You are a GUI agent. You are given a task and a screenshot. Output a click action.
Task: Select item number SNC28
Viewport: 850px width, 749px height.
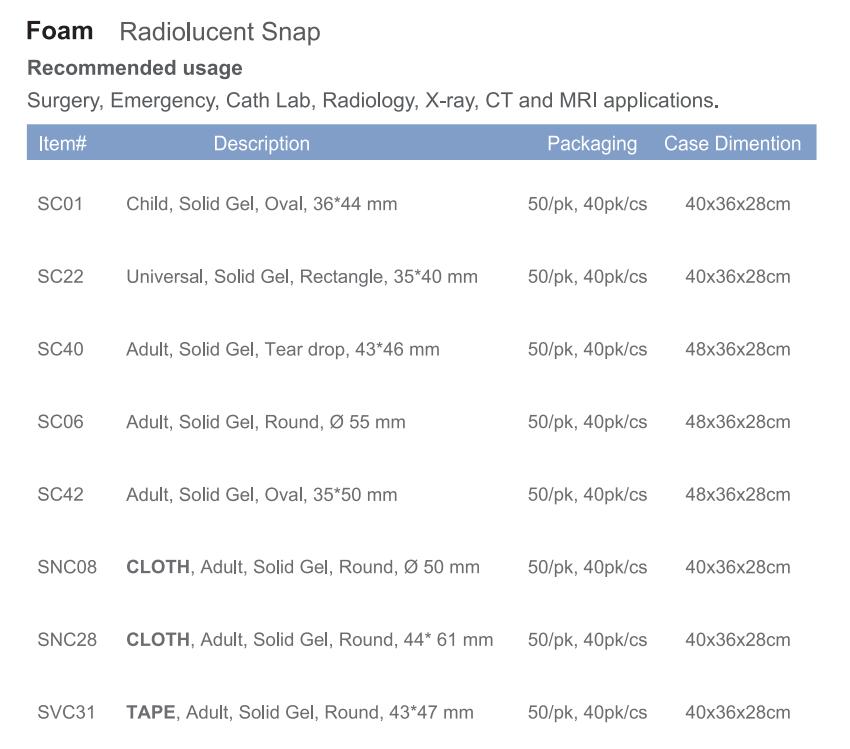coord(67,640)
